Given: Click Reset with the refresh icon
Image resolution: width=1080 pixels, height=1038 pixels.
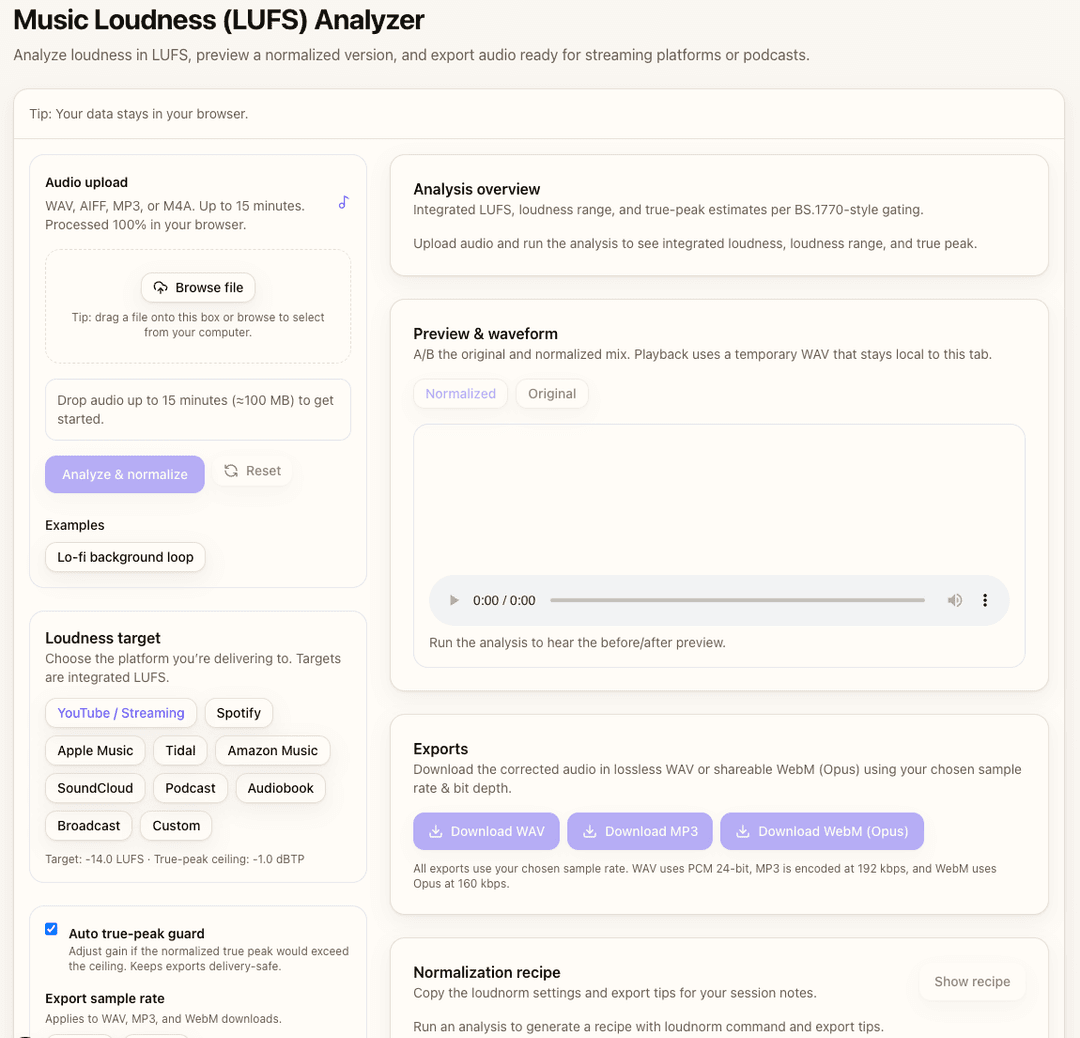Looking at the screenshot, I should click(252, 471).
